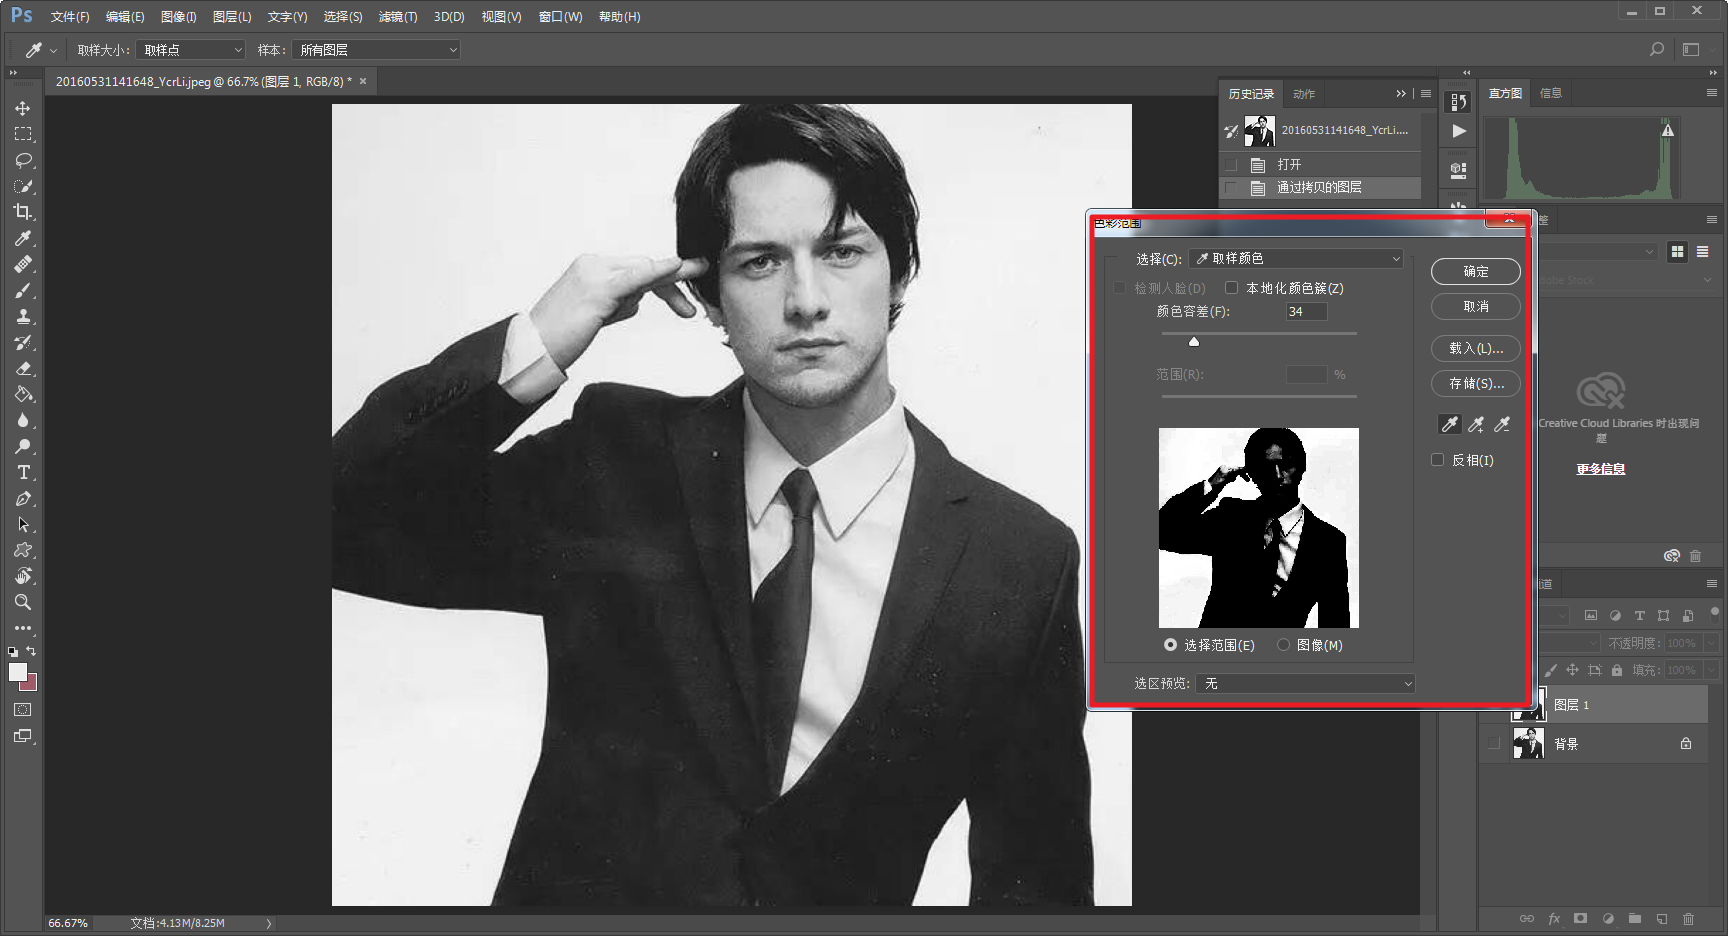Viewport: 1728px width, 936px height.
Task: Click the 颜色容差 value field
Action: tap(1306, 312)
